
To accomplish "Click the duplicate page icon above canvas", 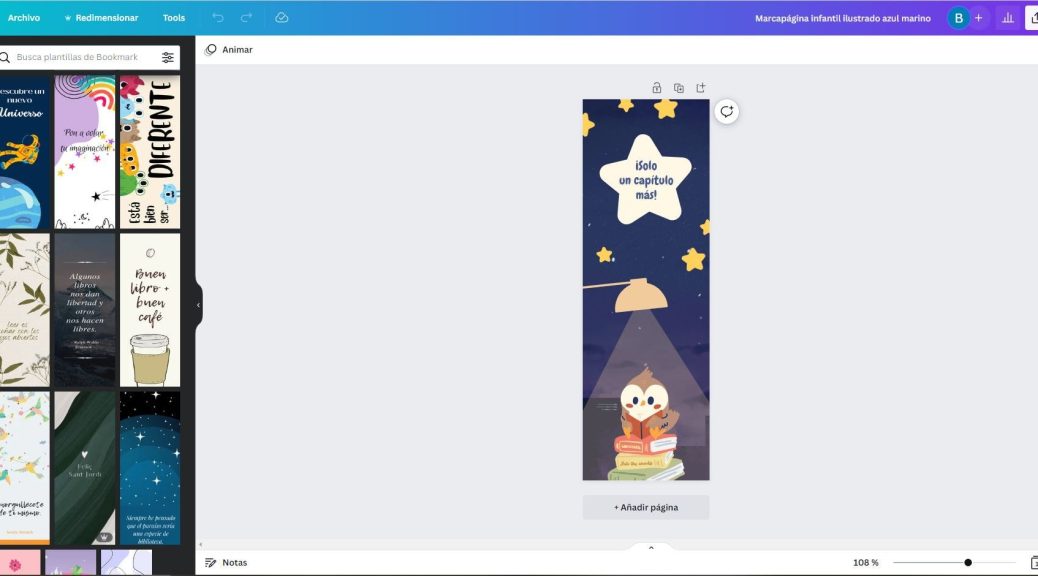I will pos(679,88).
